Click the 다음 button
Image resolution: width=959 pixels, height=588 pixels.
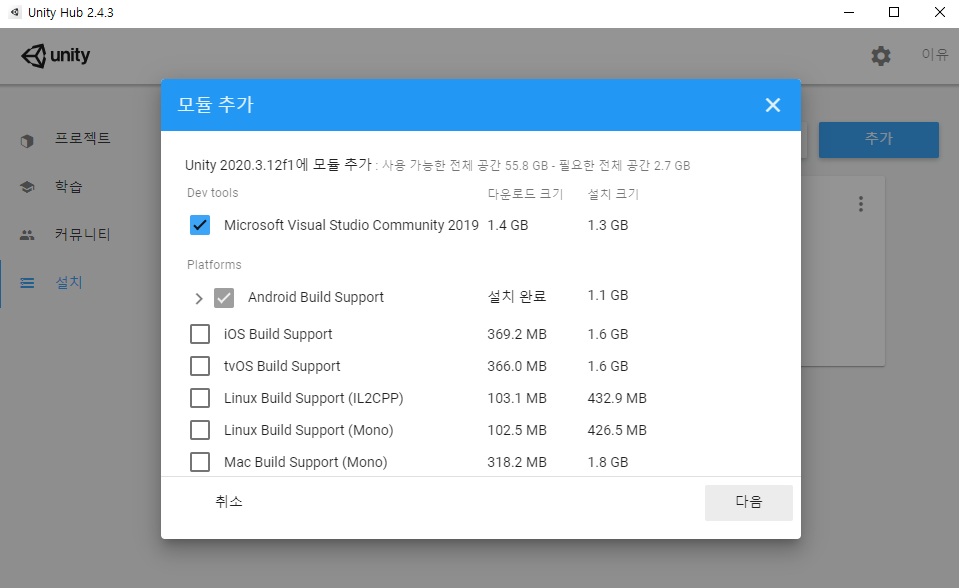749,503
